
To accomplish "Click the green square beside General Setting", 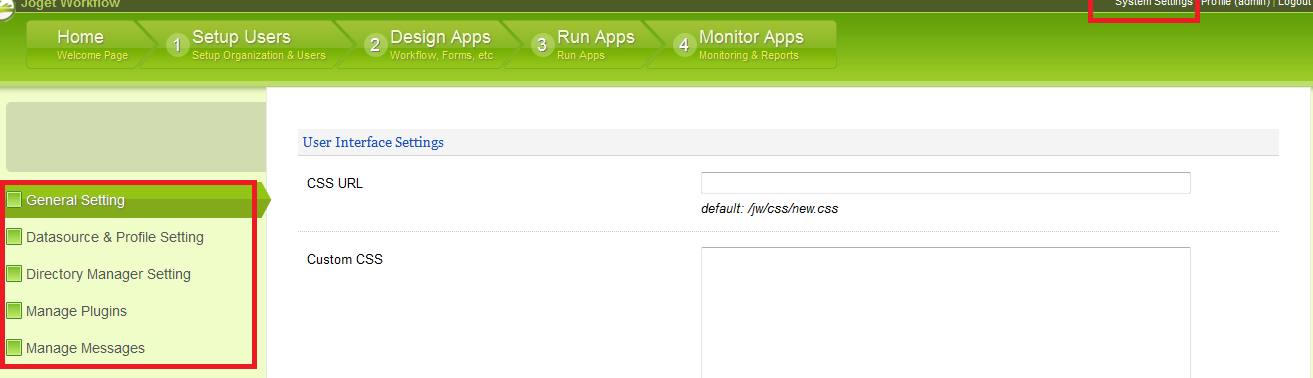I will 14,200.
